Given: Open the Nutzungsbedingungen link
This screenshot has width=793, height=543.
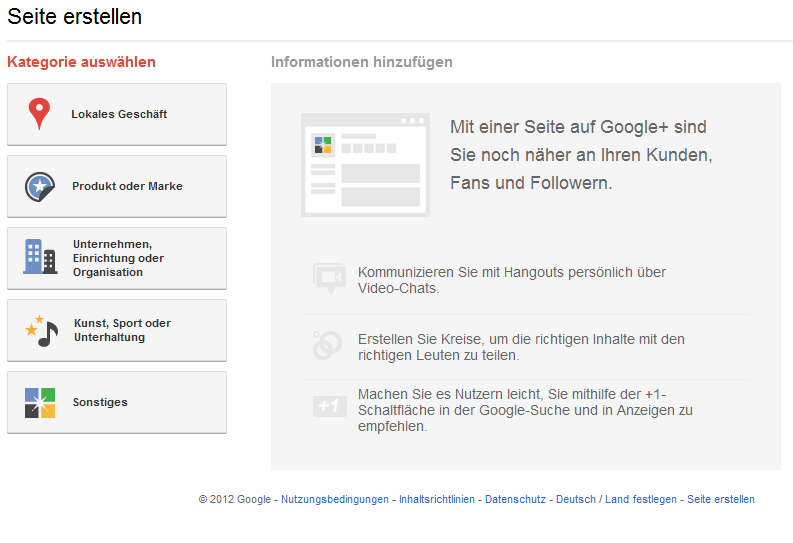Looking at the screenshot, I should [x=335, y=500].
